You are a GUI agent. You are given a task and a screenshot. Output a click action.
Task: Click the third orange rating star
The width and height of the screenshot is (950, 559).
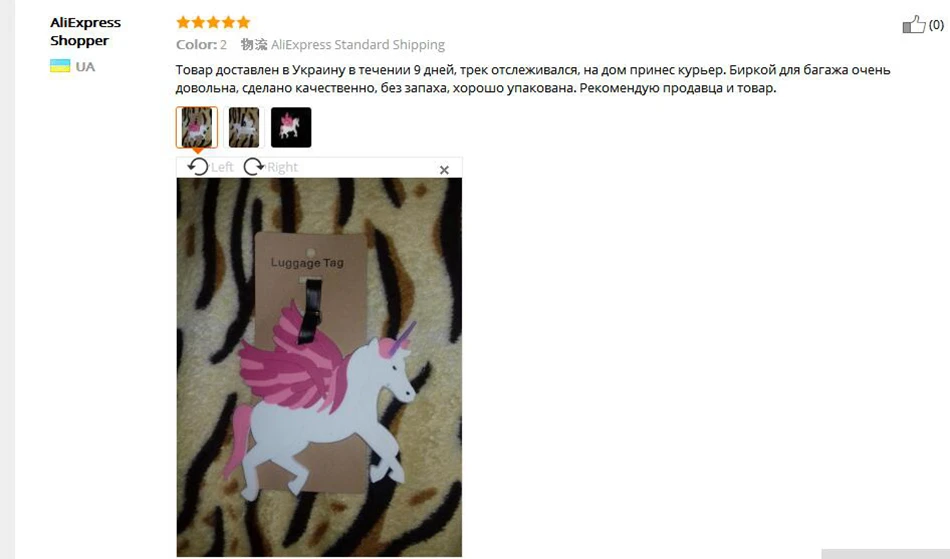tap(213, 22)
